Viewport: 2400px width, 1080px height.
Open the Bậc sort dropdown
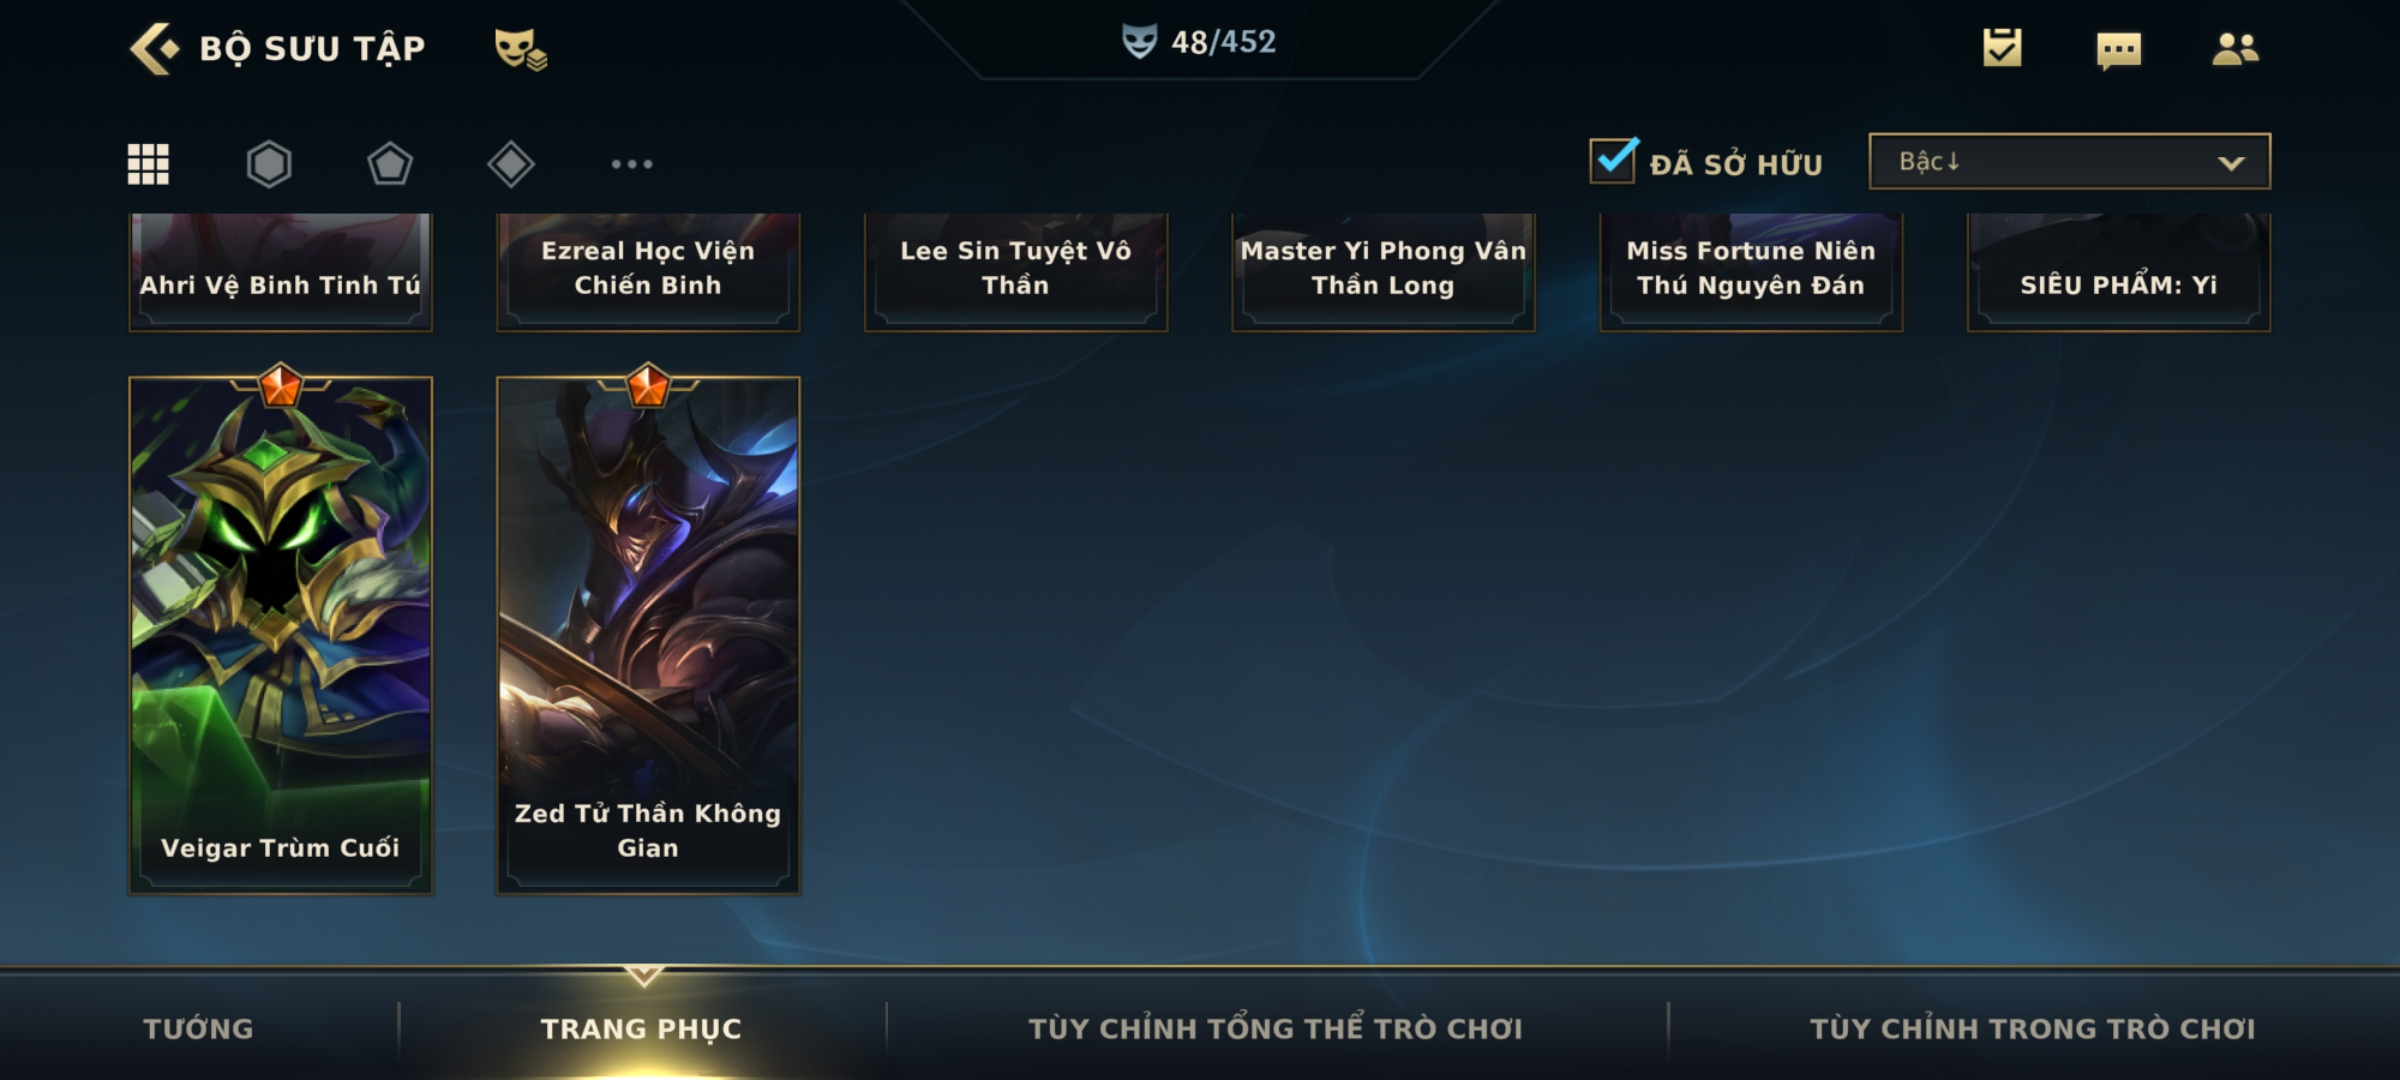click(x=2069, y=161)
